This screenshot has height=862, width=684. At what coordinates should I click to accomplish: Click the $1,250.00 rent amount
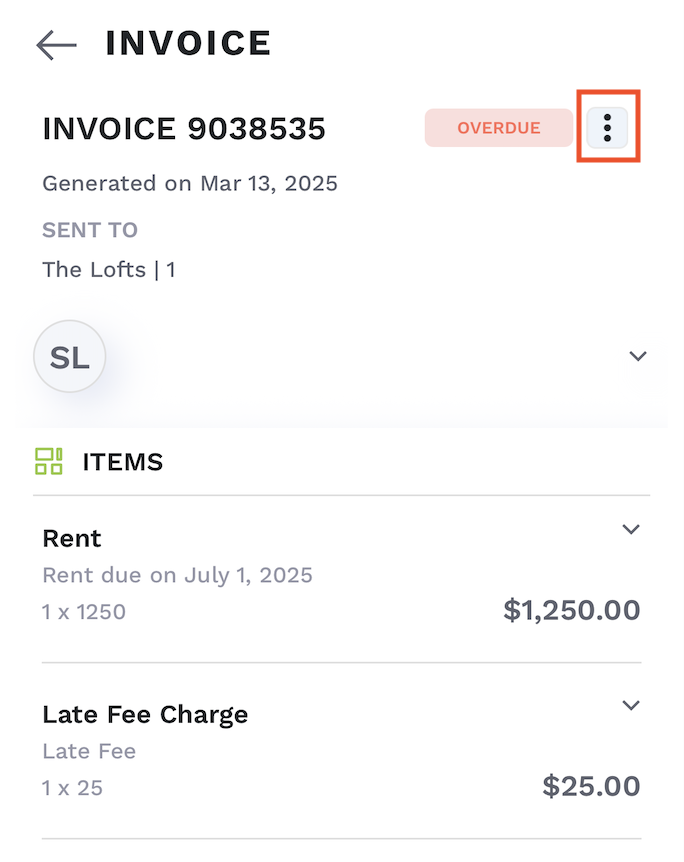pos(571,610)
